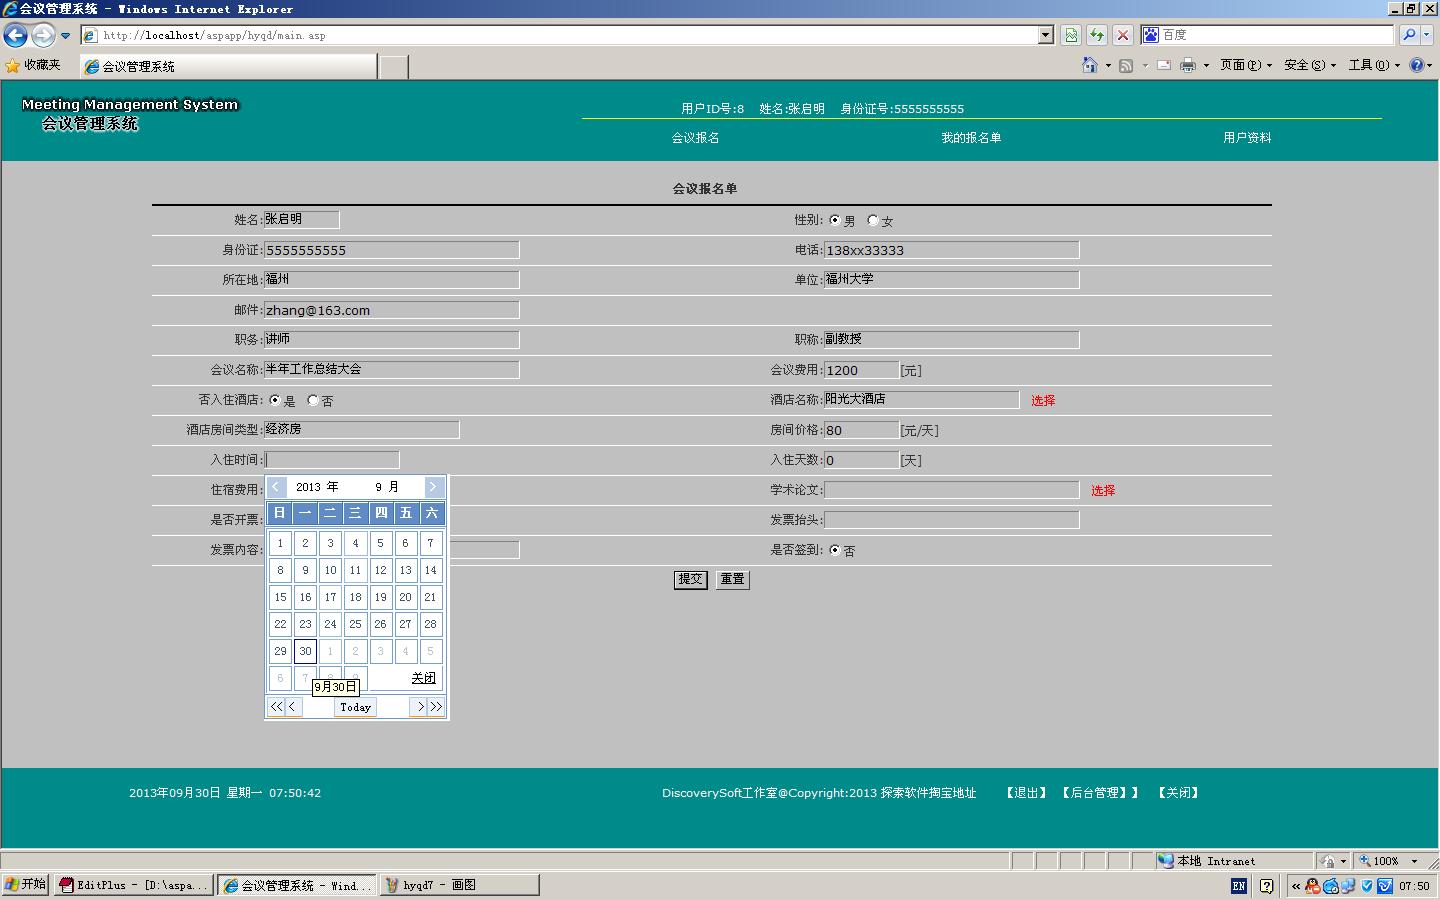Image resolution: width=1440 pixels, height=900 pixels.
Task: Expand the Print dropdown arrow
Action: tap(1206, 65)
